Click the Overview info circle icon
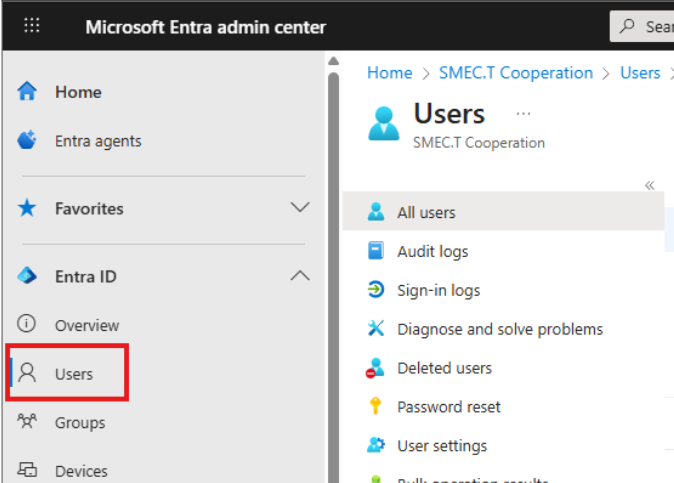Viewport: 674px width, 483px height. tap(27, 324)
